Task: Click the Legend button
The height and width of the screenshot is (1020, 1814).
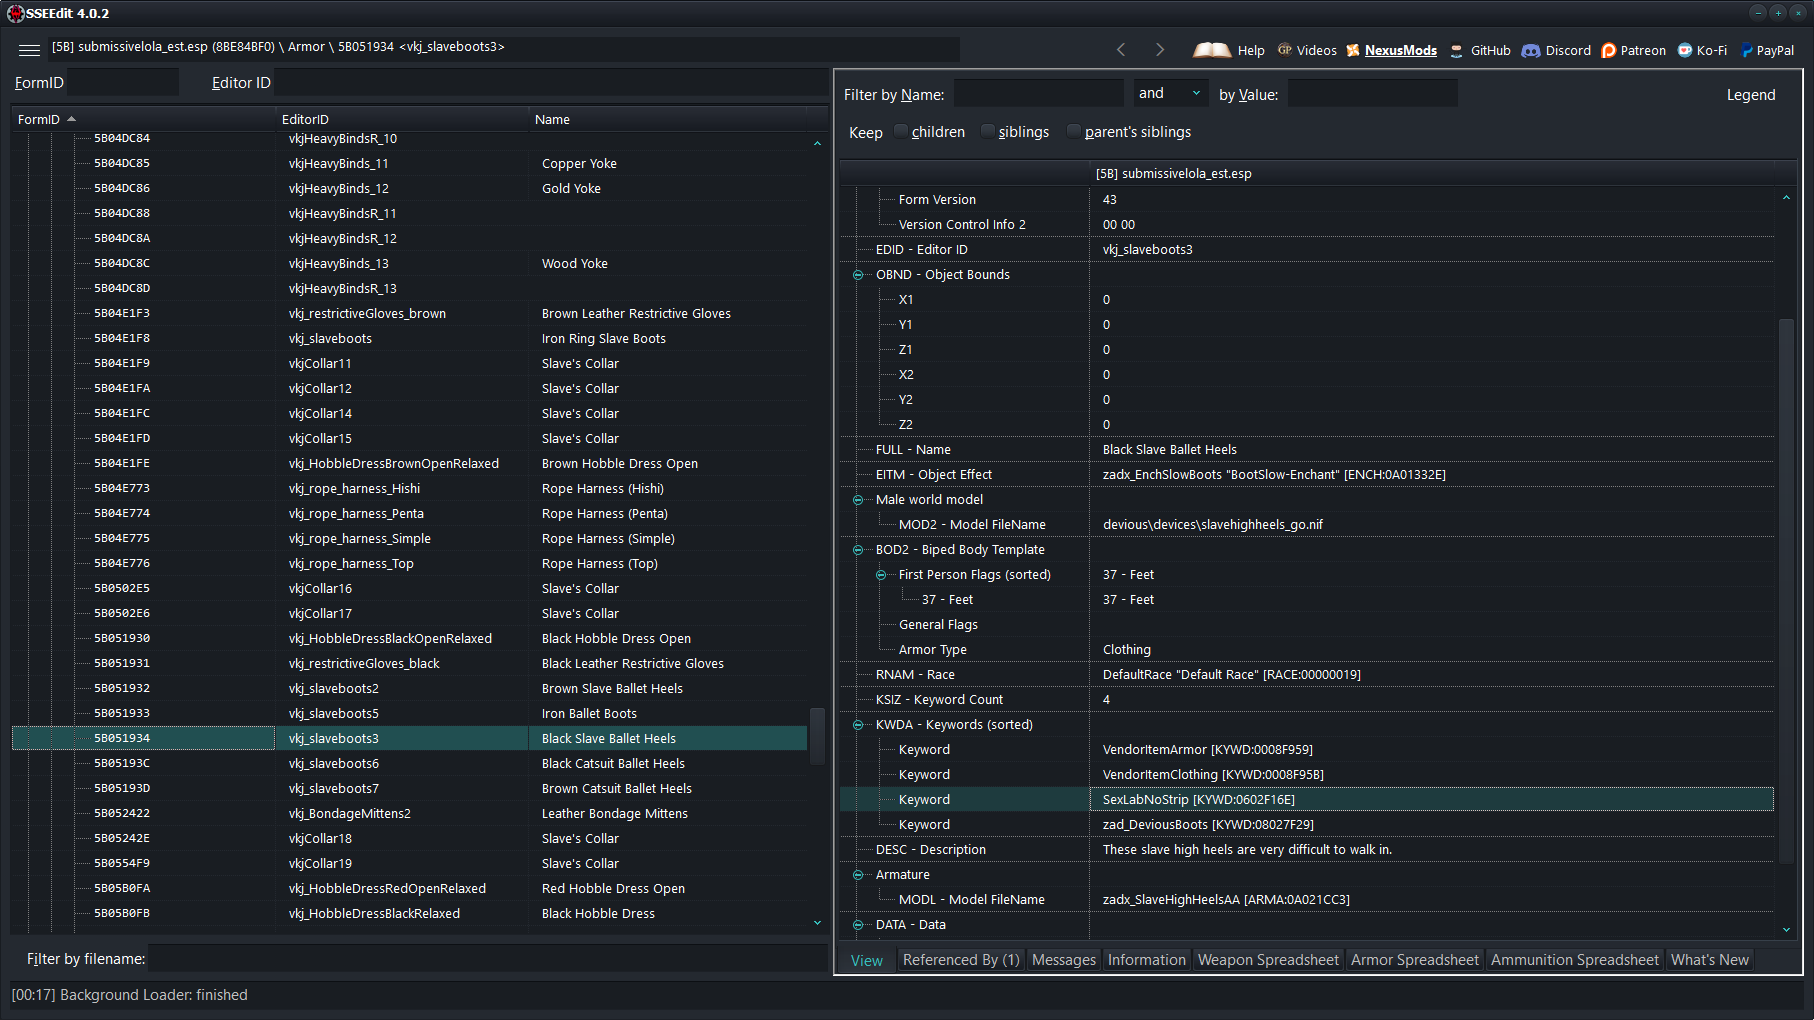Action: (1751, 95)
